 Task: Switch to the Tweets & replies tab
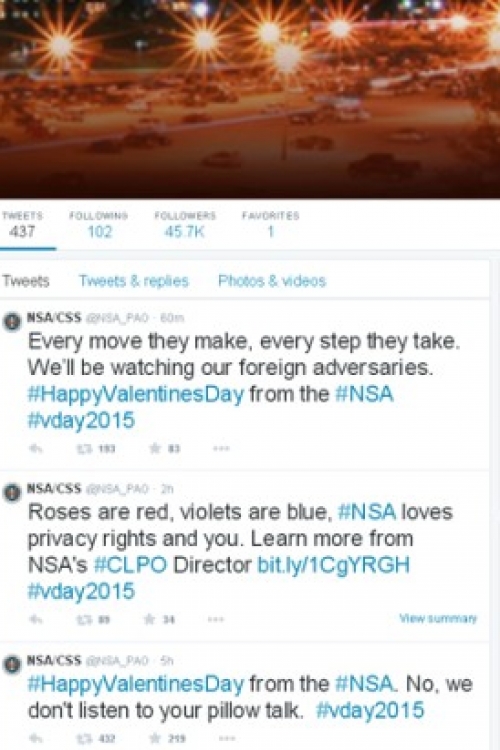pos(133,281)
